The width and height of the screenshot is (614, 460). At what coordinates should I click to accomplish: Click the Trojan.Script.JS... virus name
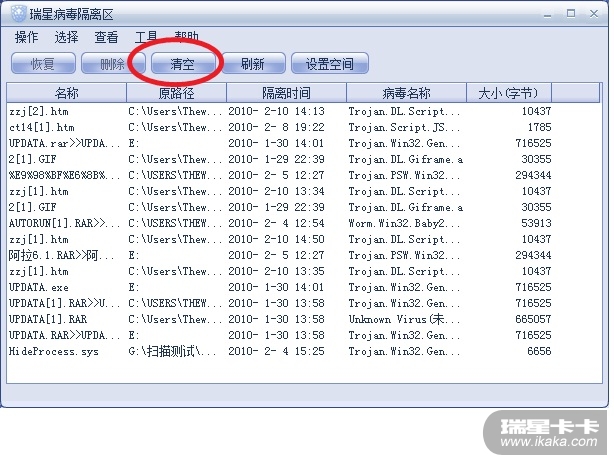tap(404, 128)
